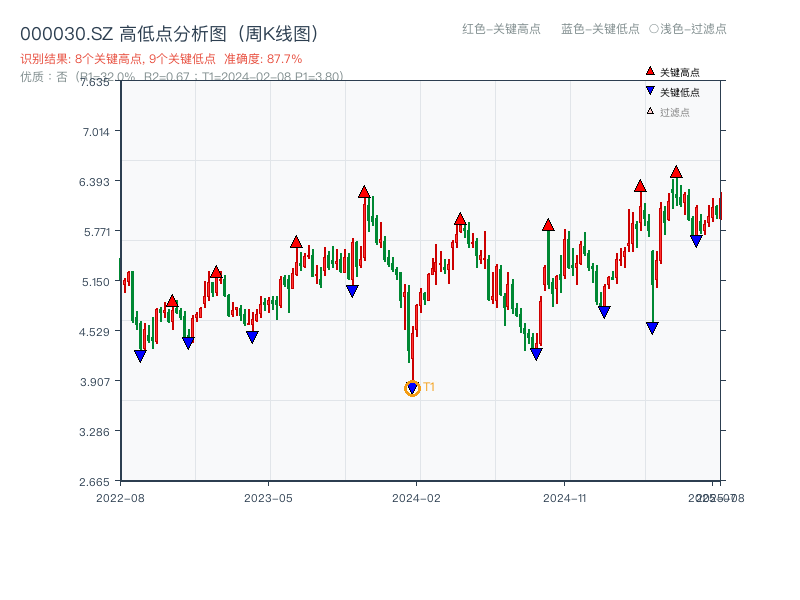Screen dimensions: 800x600
Task: Click the 2023-05 x-axis date label
Action: click(x=268, y=498)
